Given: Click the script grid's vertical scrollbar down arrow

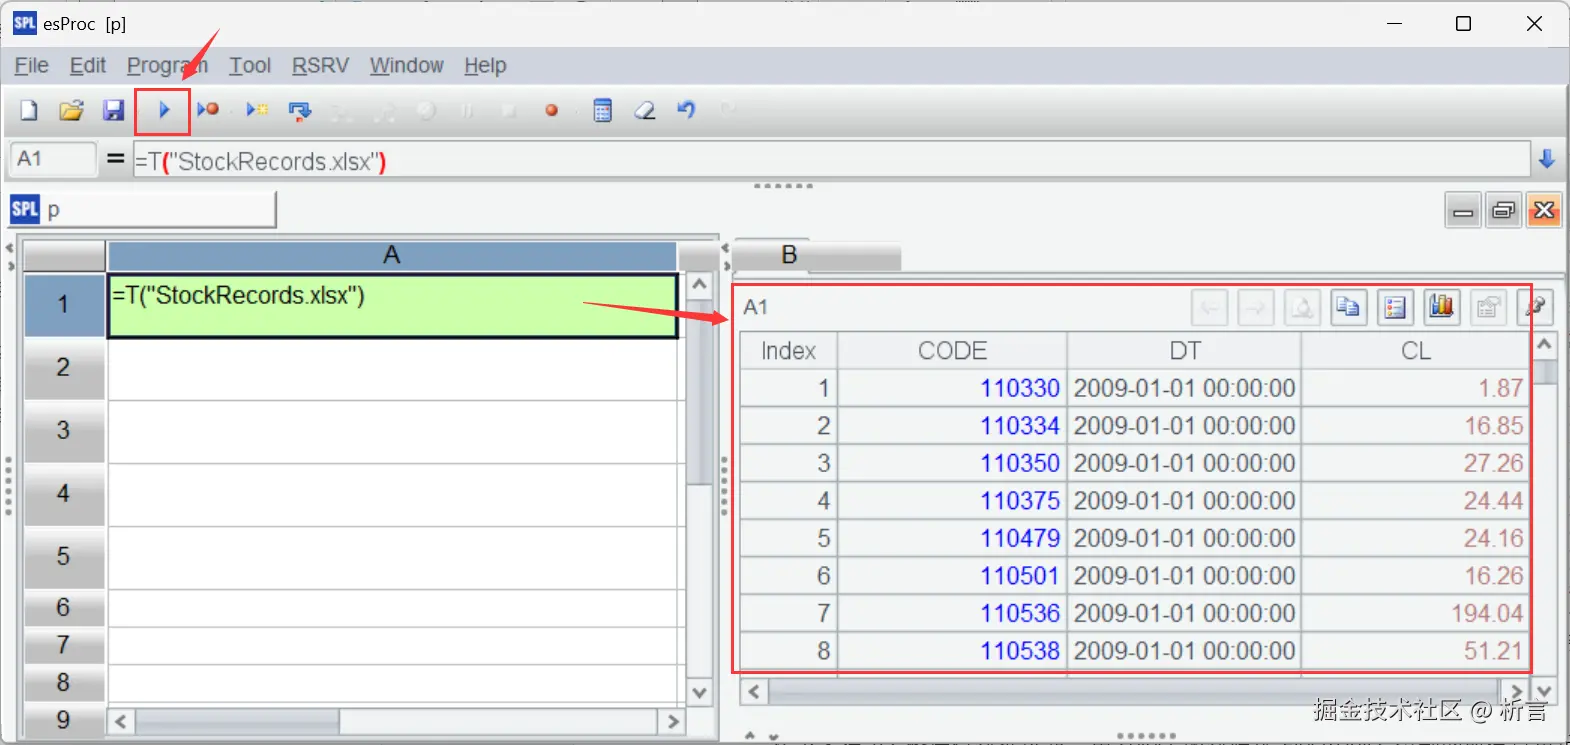Looking at the screenshot, I should [699, 692].
